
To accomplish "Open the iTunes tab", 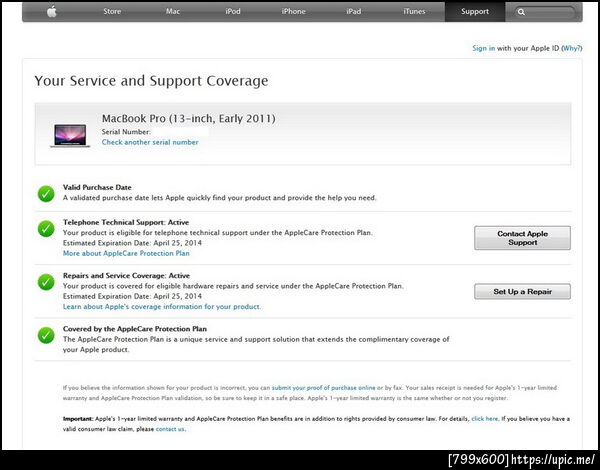I will (x=414, y=11).
